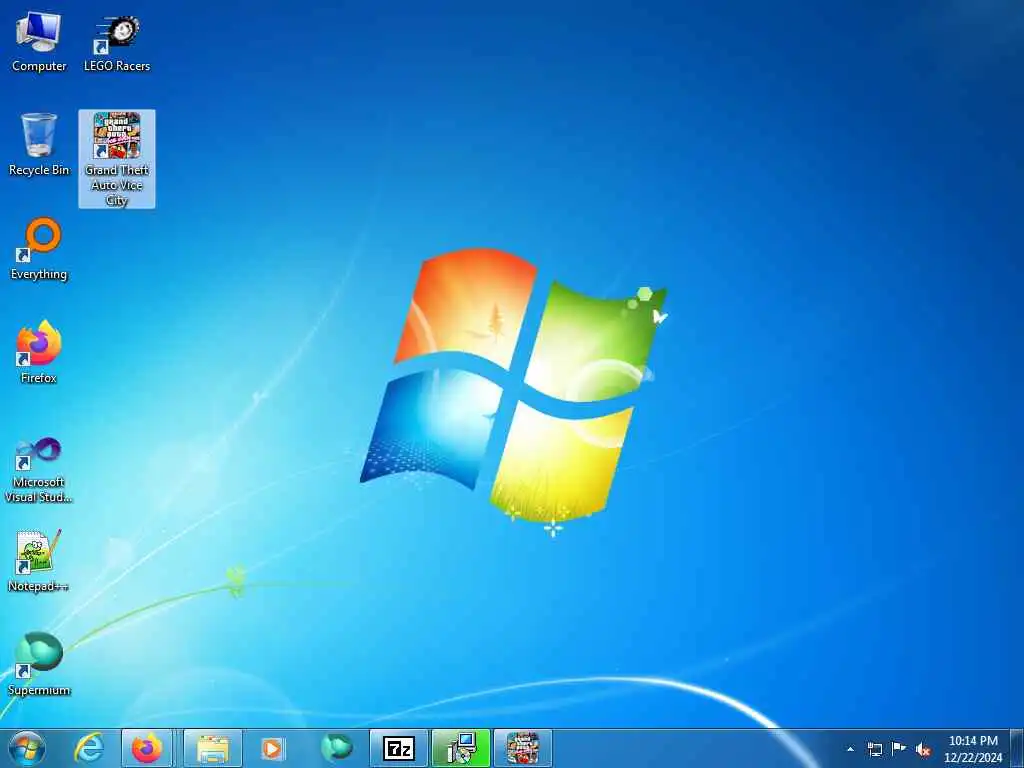Open the network status tray icon
The height and width of the screenshot is (768, 1024).
(x=874, y=749)
